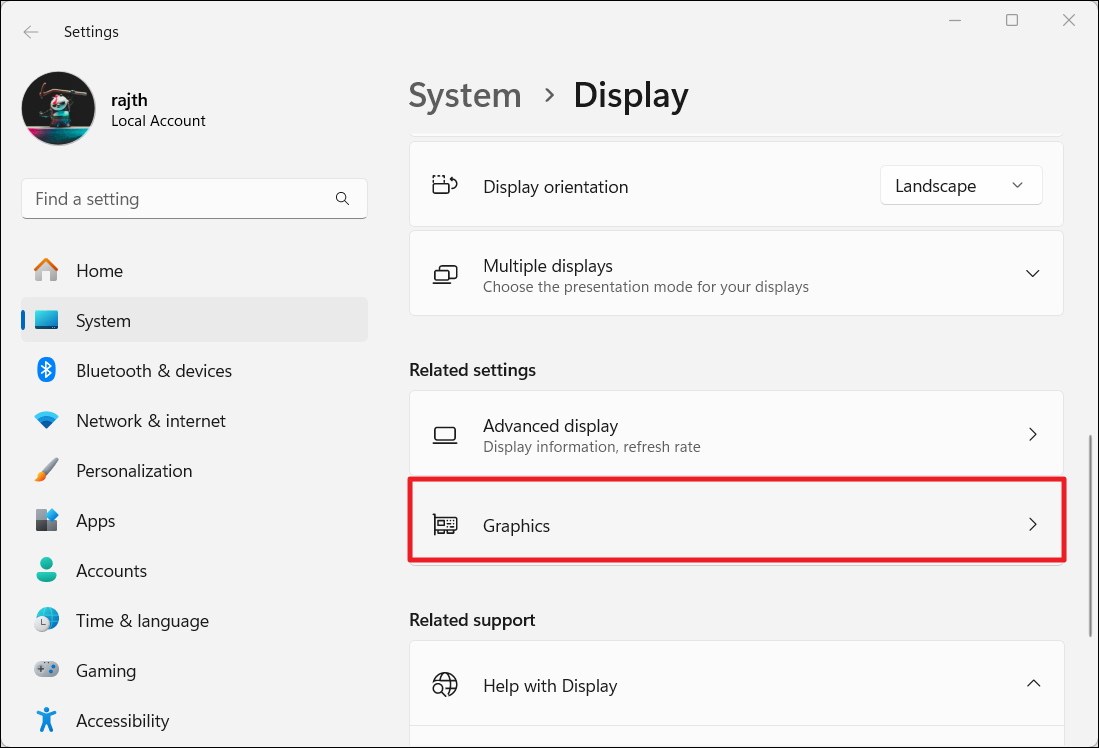
Task: Click the rajth profile picture
Action: coord(58,108)
